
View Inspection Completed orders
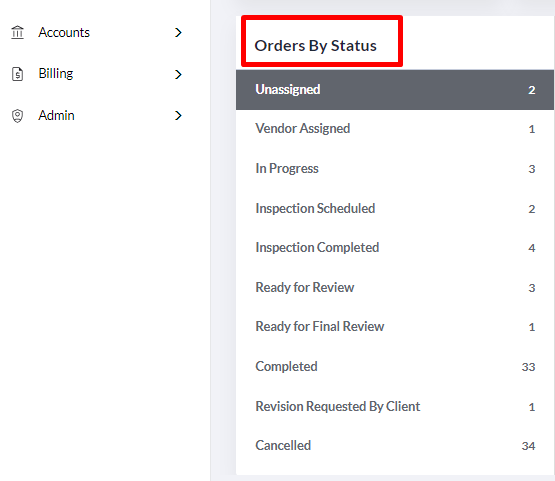(395, 248)
